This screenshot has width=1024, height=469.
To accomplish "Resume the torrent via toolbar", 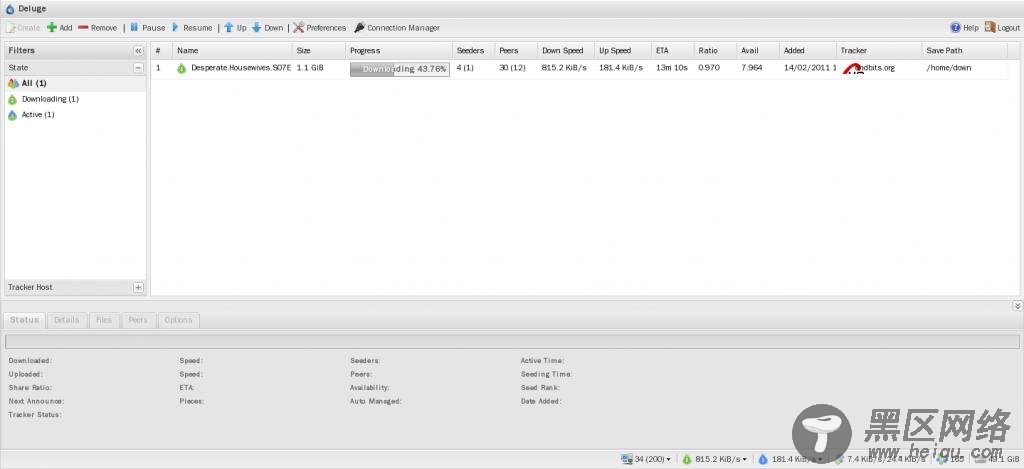I will point(192,27).
